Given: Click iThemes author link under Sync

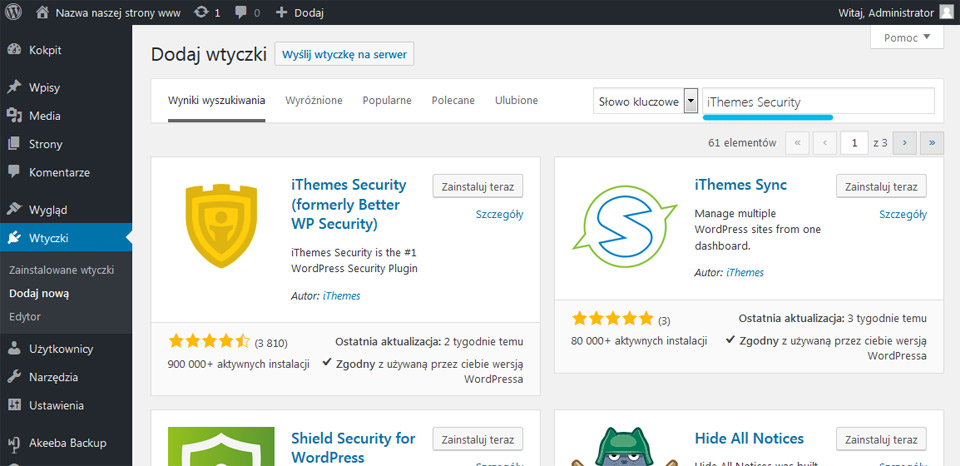Looking at the screenshot, I should click(745, 272).
